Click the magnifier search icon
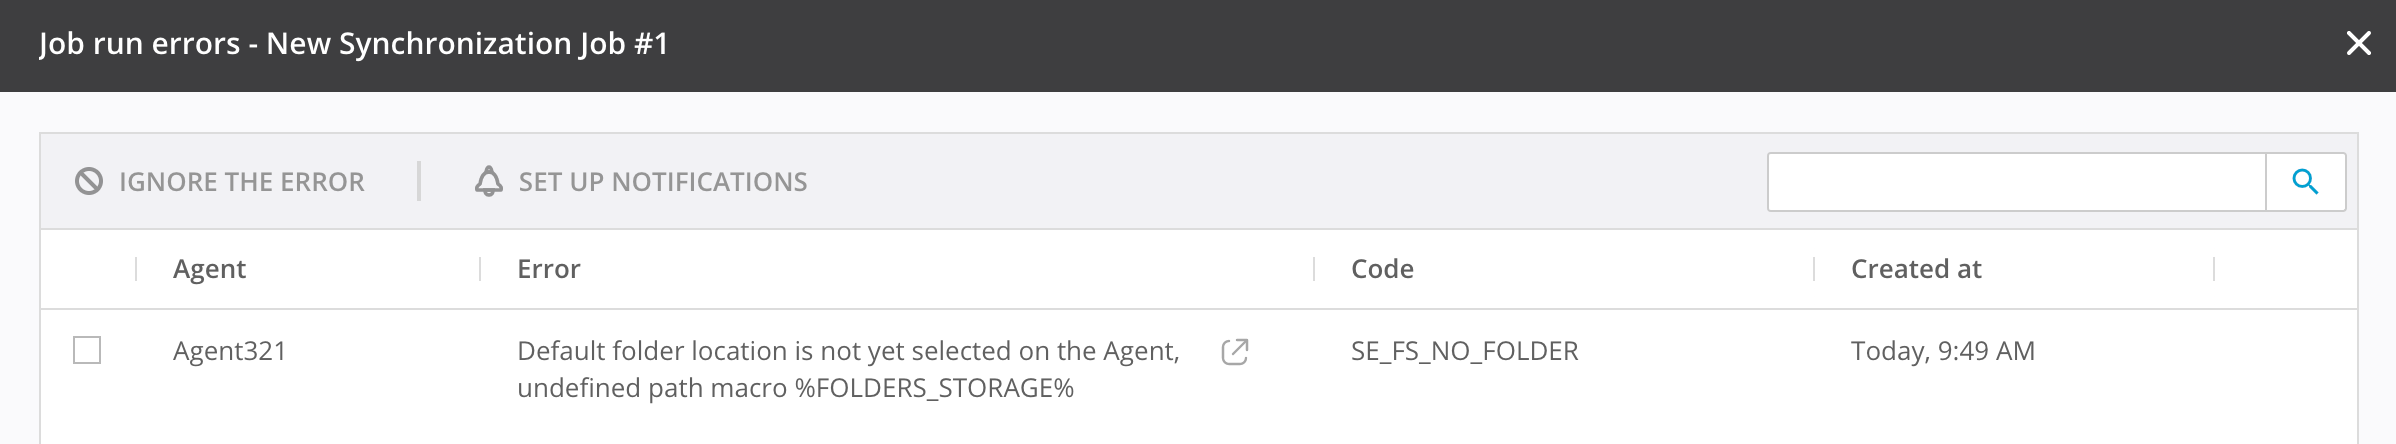 click(2305, 182)
